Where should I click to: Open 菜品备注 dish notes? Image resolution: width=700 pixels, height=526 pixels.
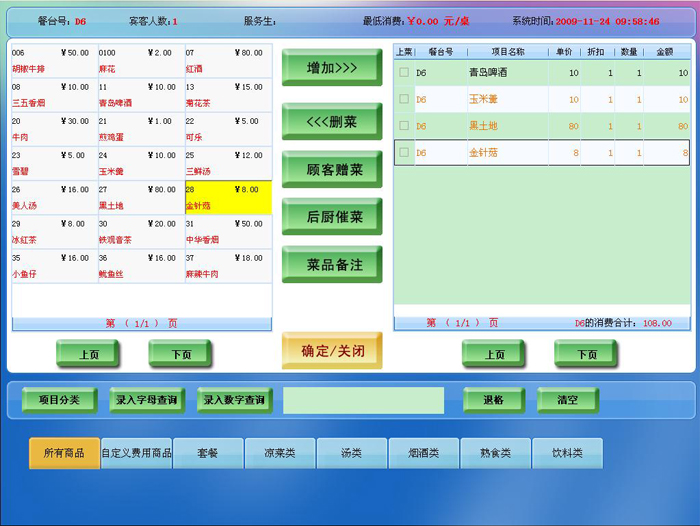click(331, 265)
